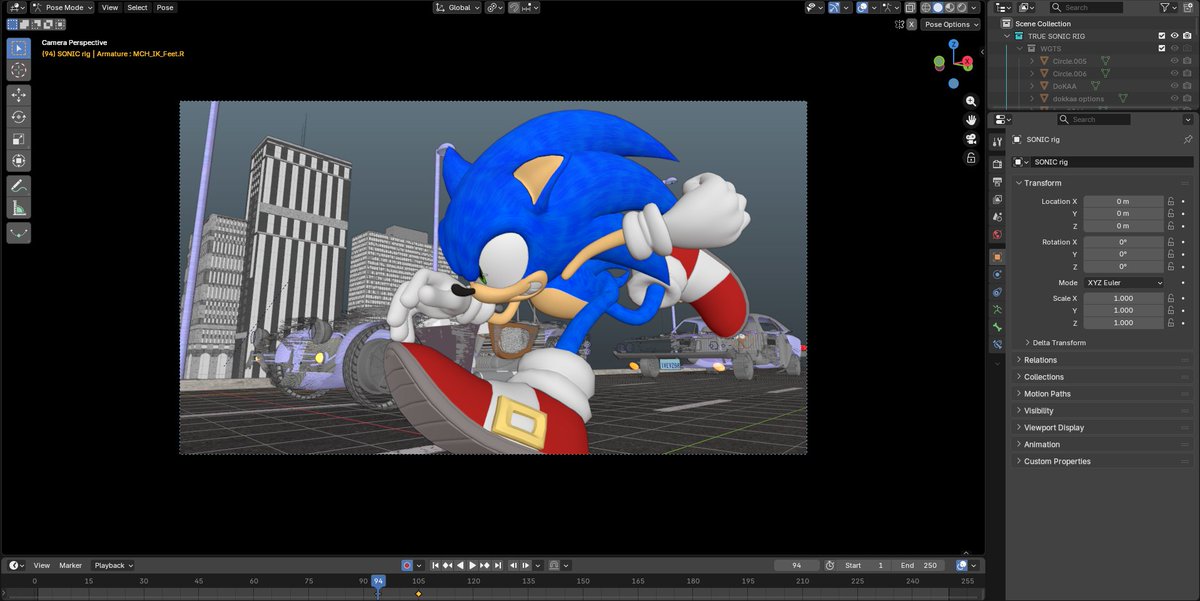This screenshot has width=1200, height=601.
Task: Lock the Location X field
Action: click(1171, 201)
